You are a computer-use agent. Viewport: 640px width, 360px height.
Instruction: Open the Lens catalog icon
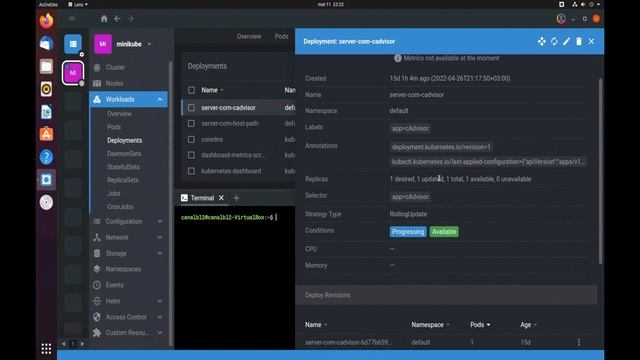click(x=73, y=44)
